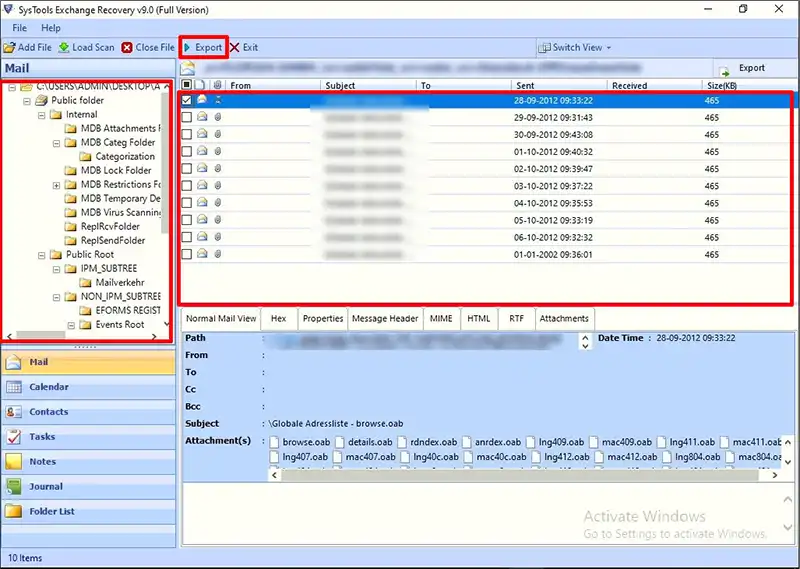Click the Add File toolbar icon

(x=9, y=47)
